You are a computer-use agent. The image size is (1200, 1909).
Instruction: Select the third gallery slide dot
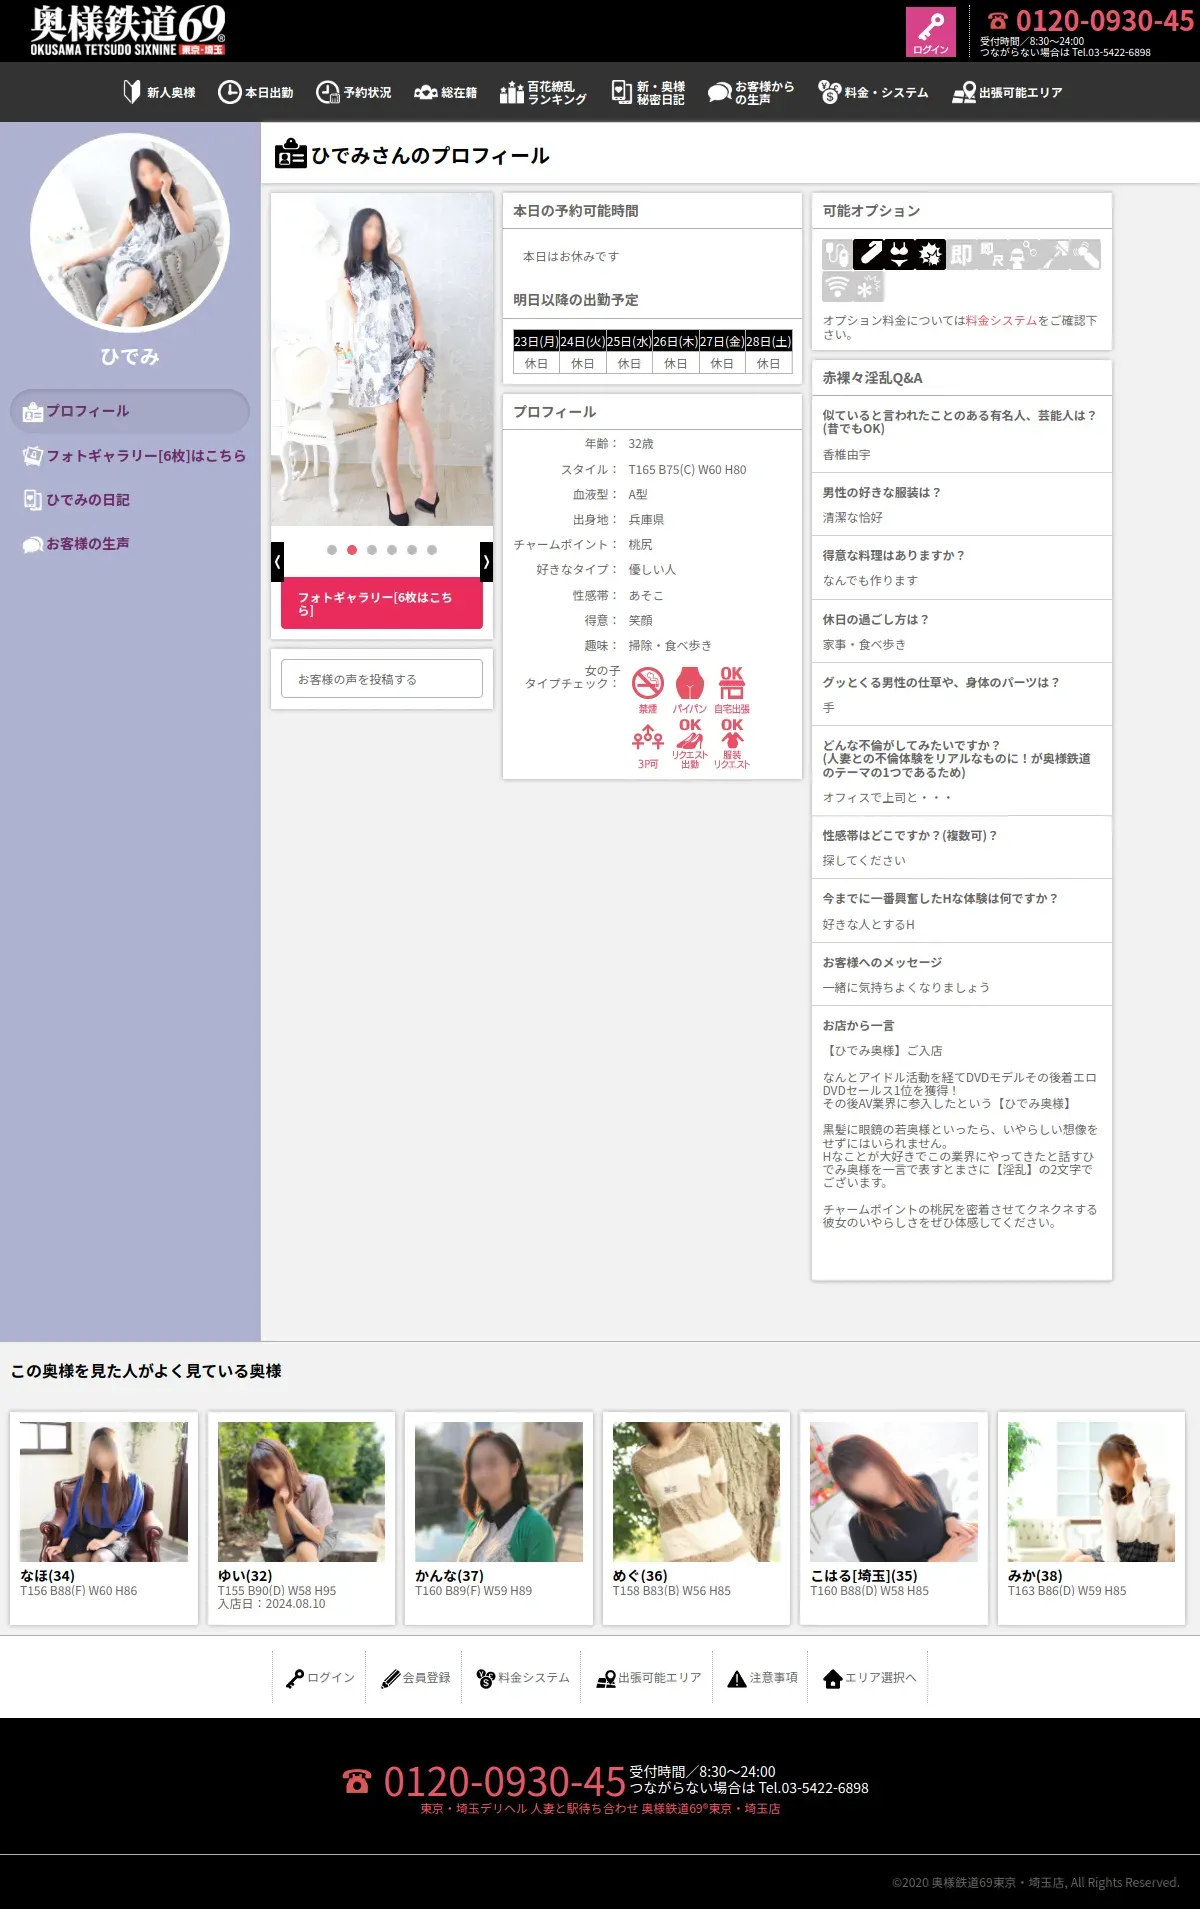tap(372, 550)
